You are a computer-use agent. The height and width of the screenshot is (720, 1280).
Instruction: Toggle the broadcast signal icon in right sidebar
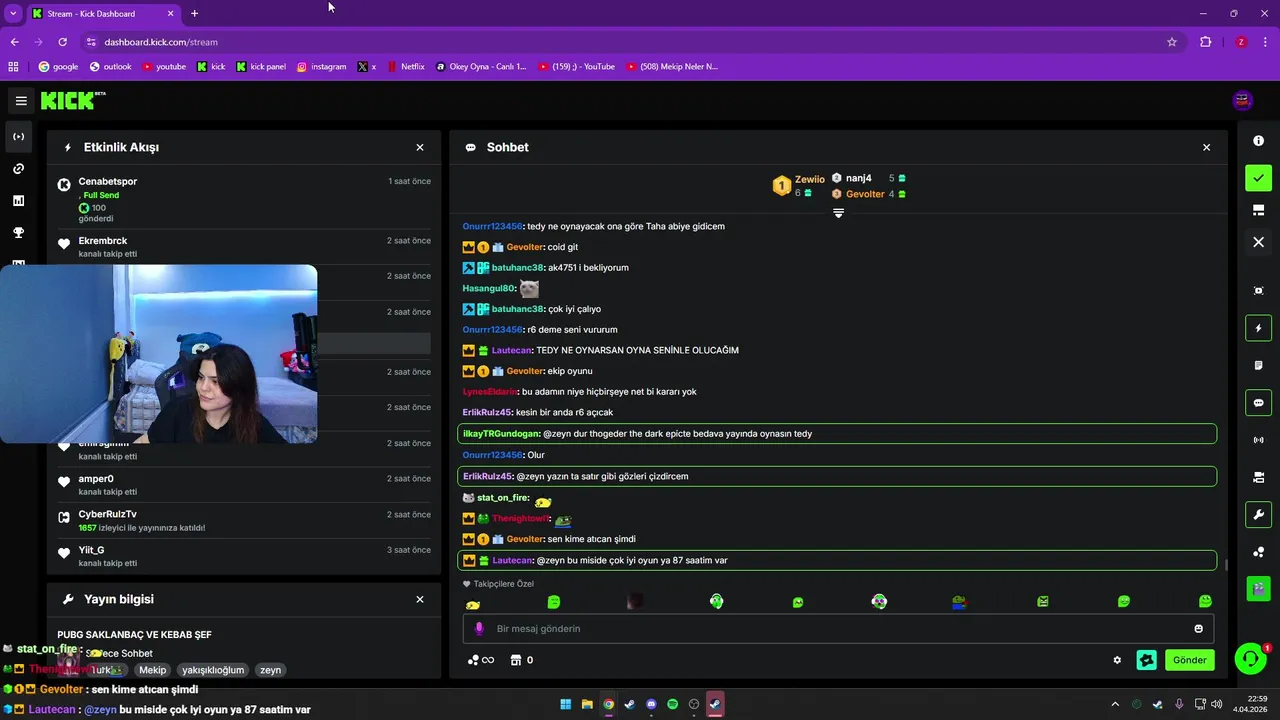pos(1258,440)
